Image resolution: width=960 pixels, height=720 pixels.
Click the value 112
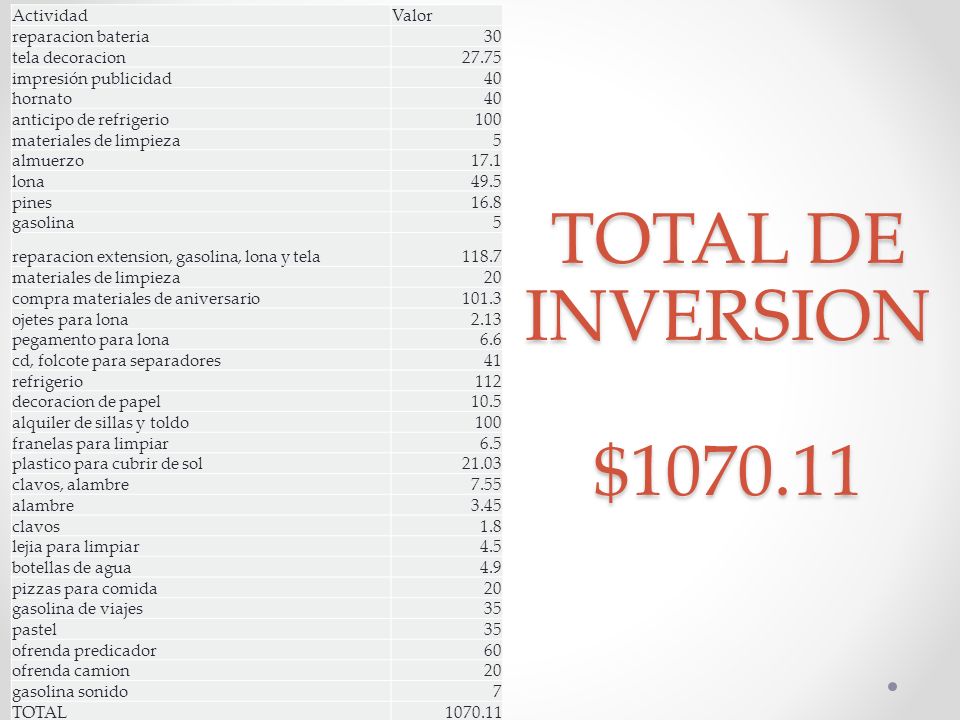coord(488,381)
